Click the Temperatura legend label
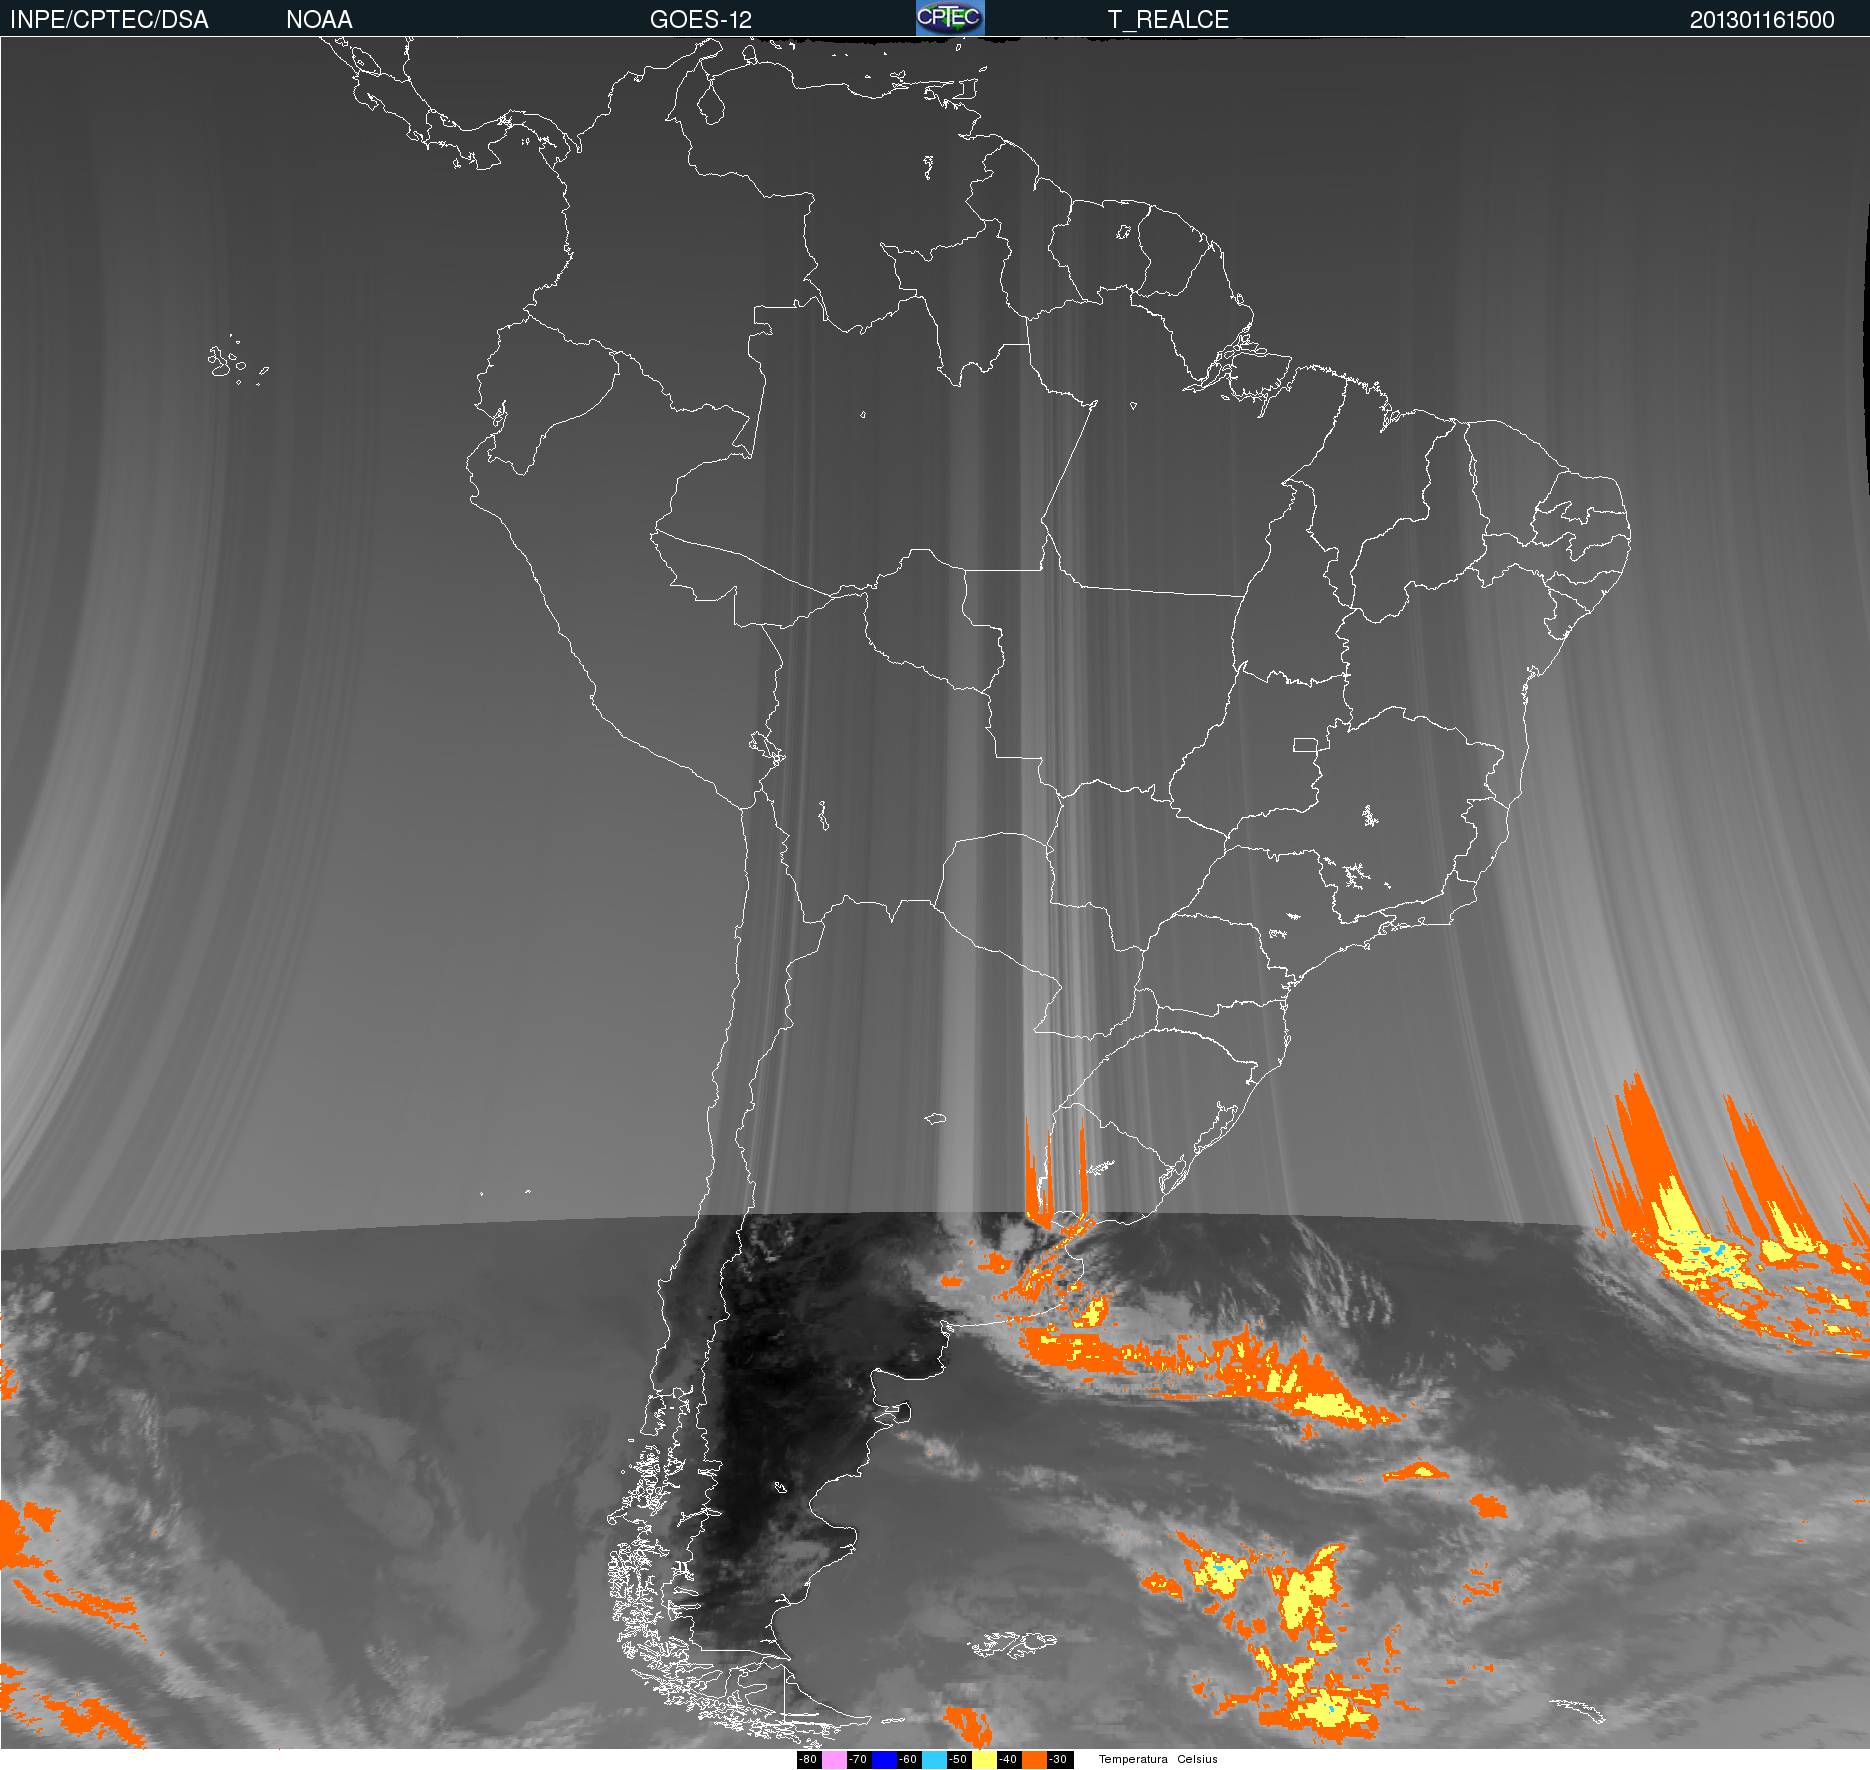Screen dimensions: 1870x1770 tap(1133, 1760)
